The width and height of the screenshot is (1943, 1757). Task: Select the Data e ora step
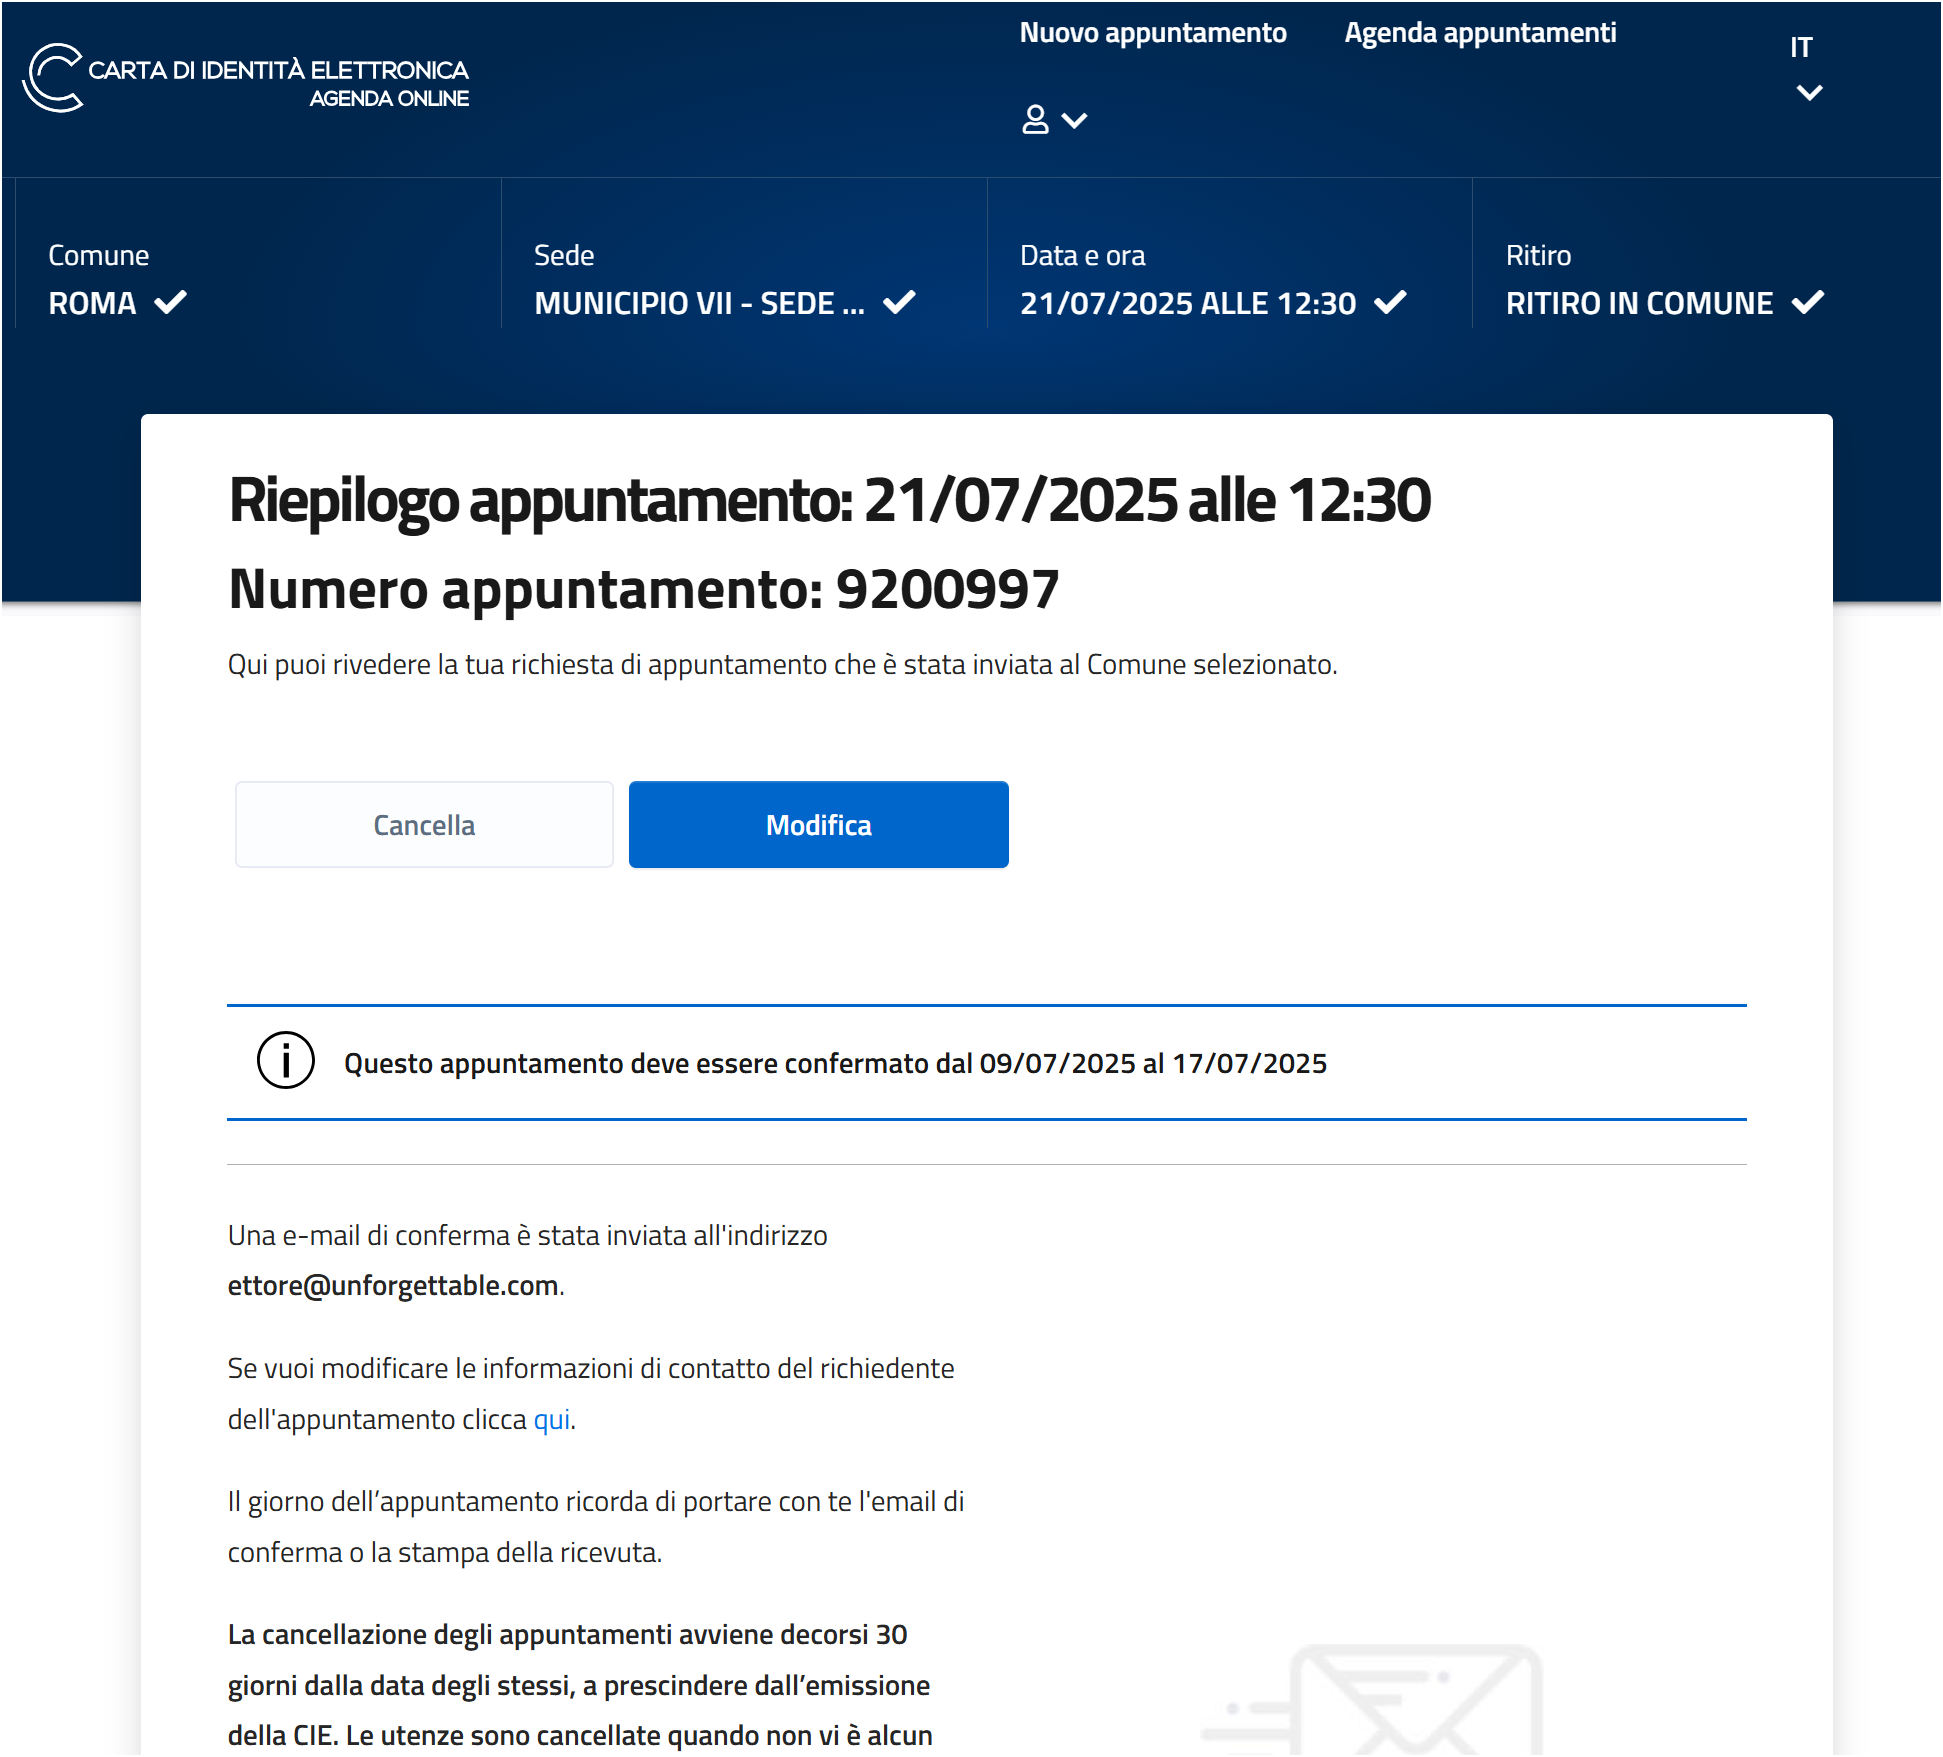pyautogui.click(x=1230, y=279)
